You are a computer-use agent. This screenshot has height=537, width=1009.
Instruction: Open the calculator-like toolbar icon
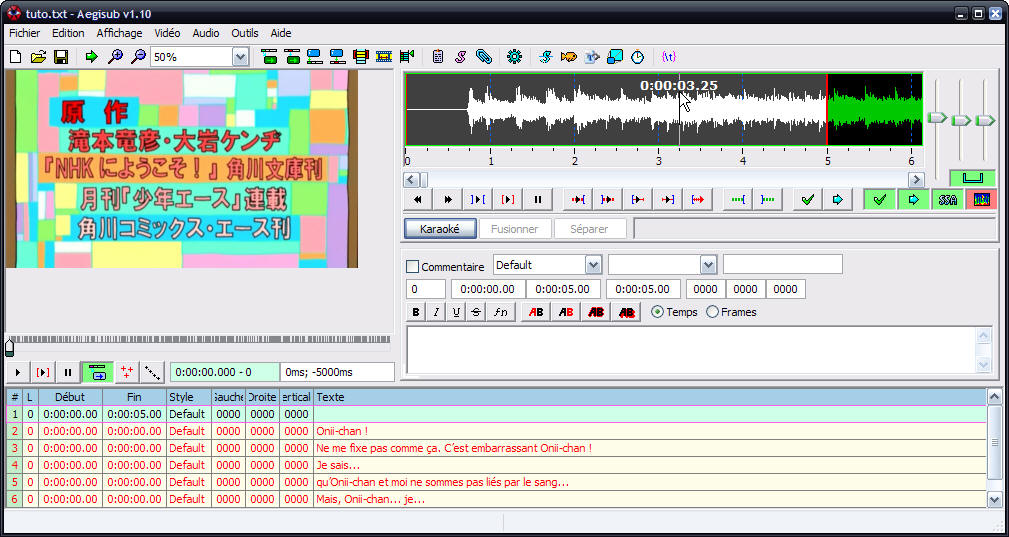point(438,57)
